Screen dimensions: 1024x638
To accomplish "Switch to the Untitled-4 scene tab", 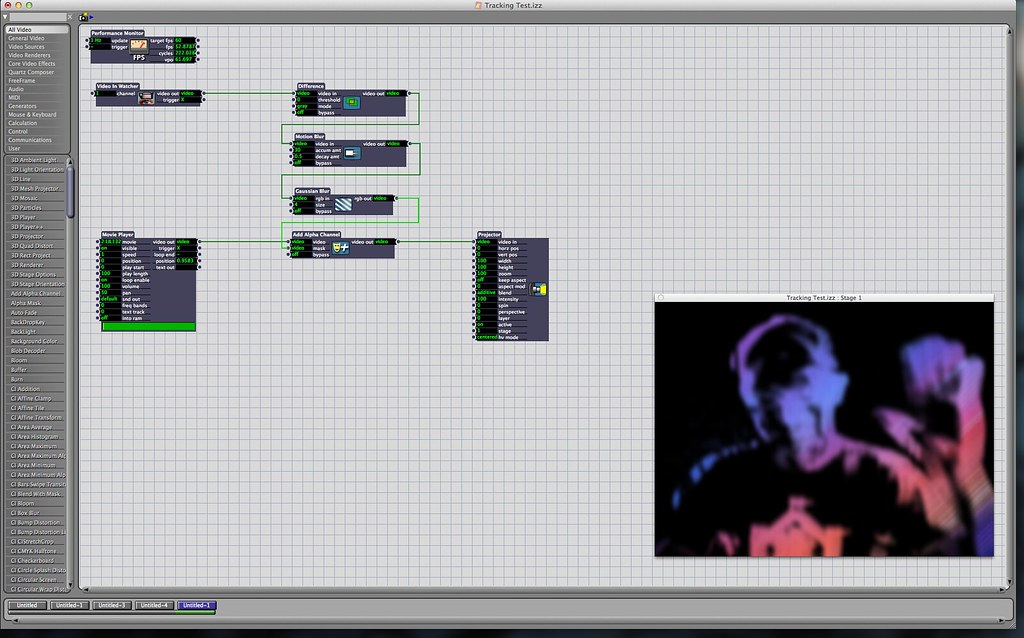I will pyautogui.click(x=153, y=605).
